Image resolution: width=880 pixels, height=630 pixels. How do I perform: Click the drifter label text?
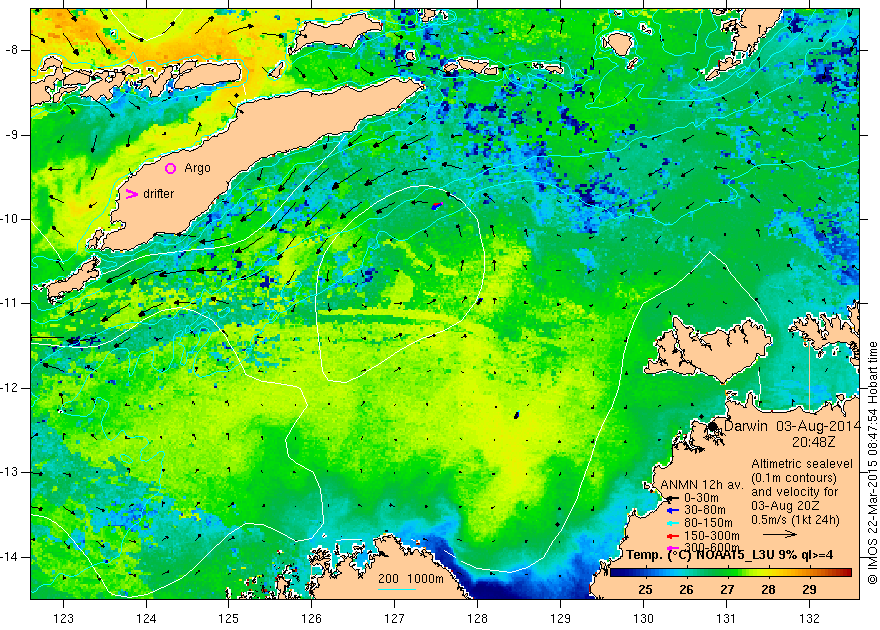pos(159,194)
